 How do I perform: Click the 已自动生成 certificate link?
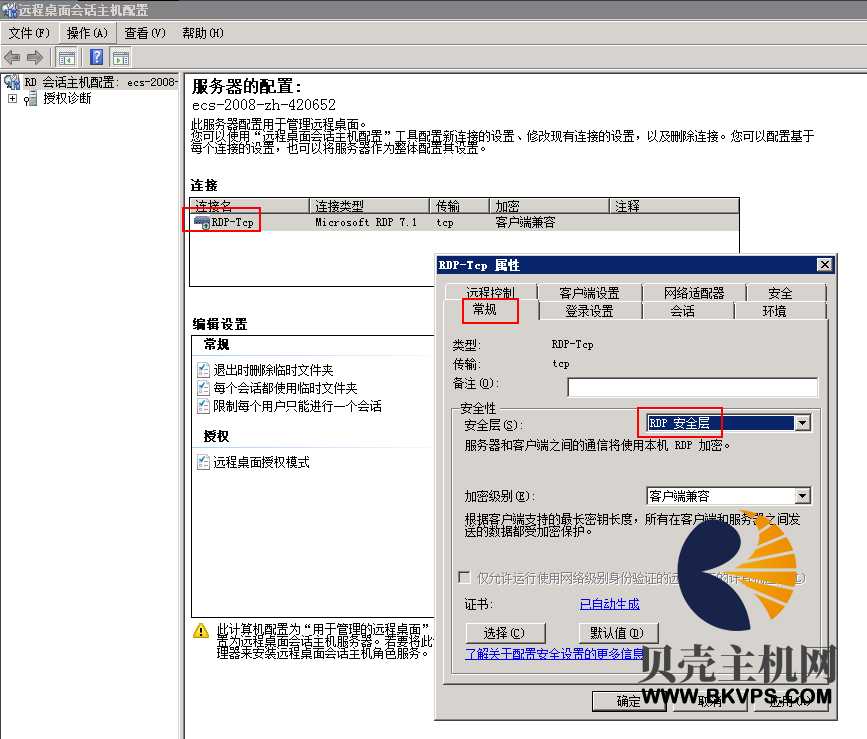pos(609,604)
